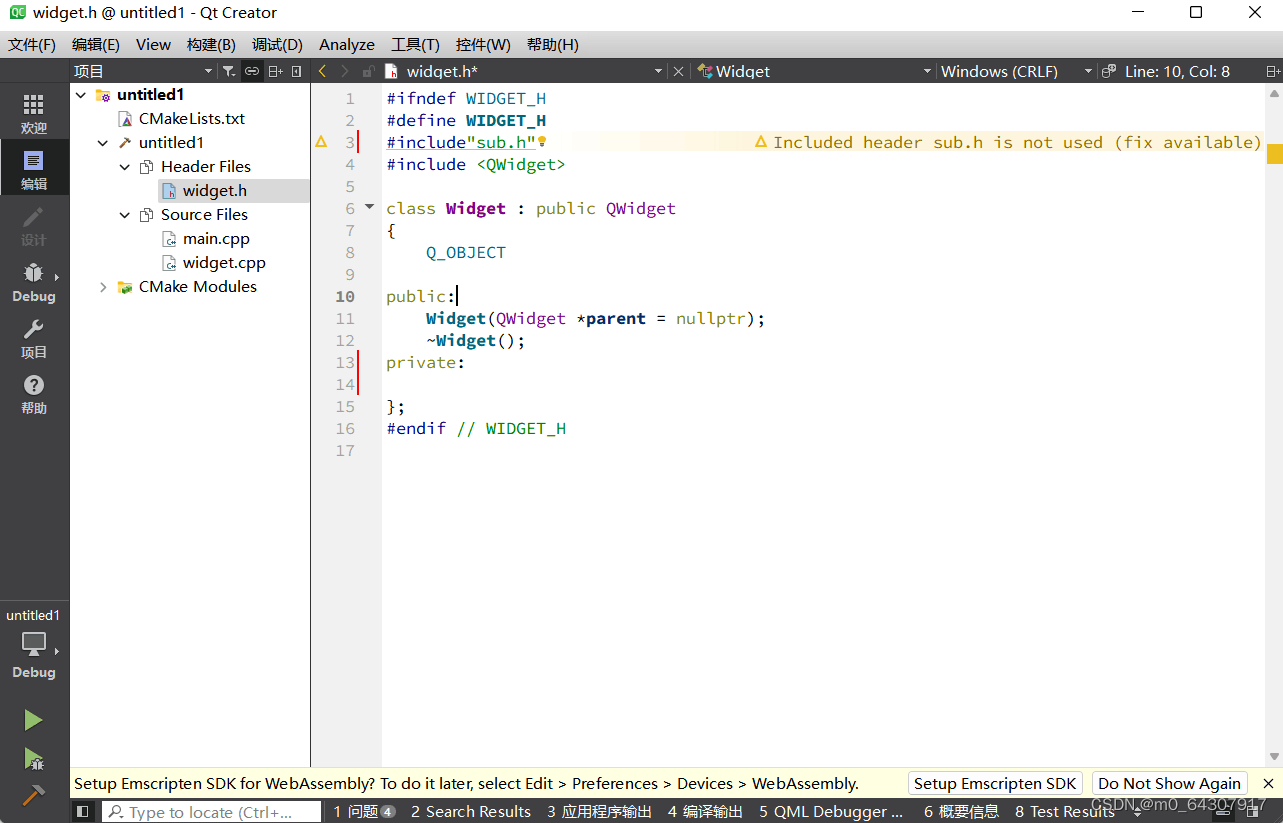Open the 构建(B) menu
The height and width of the screenshot is (823, 1283).
coord(211,45)
